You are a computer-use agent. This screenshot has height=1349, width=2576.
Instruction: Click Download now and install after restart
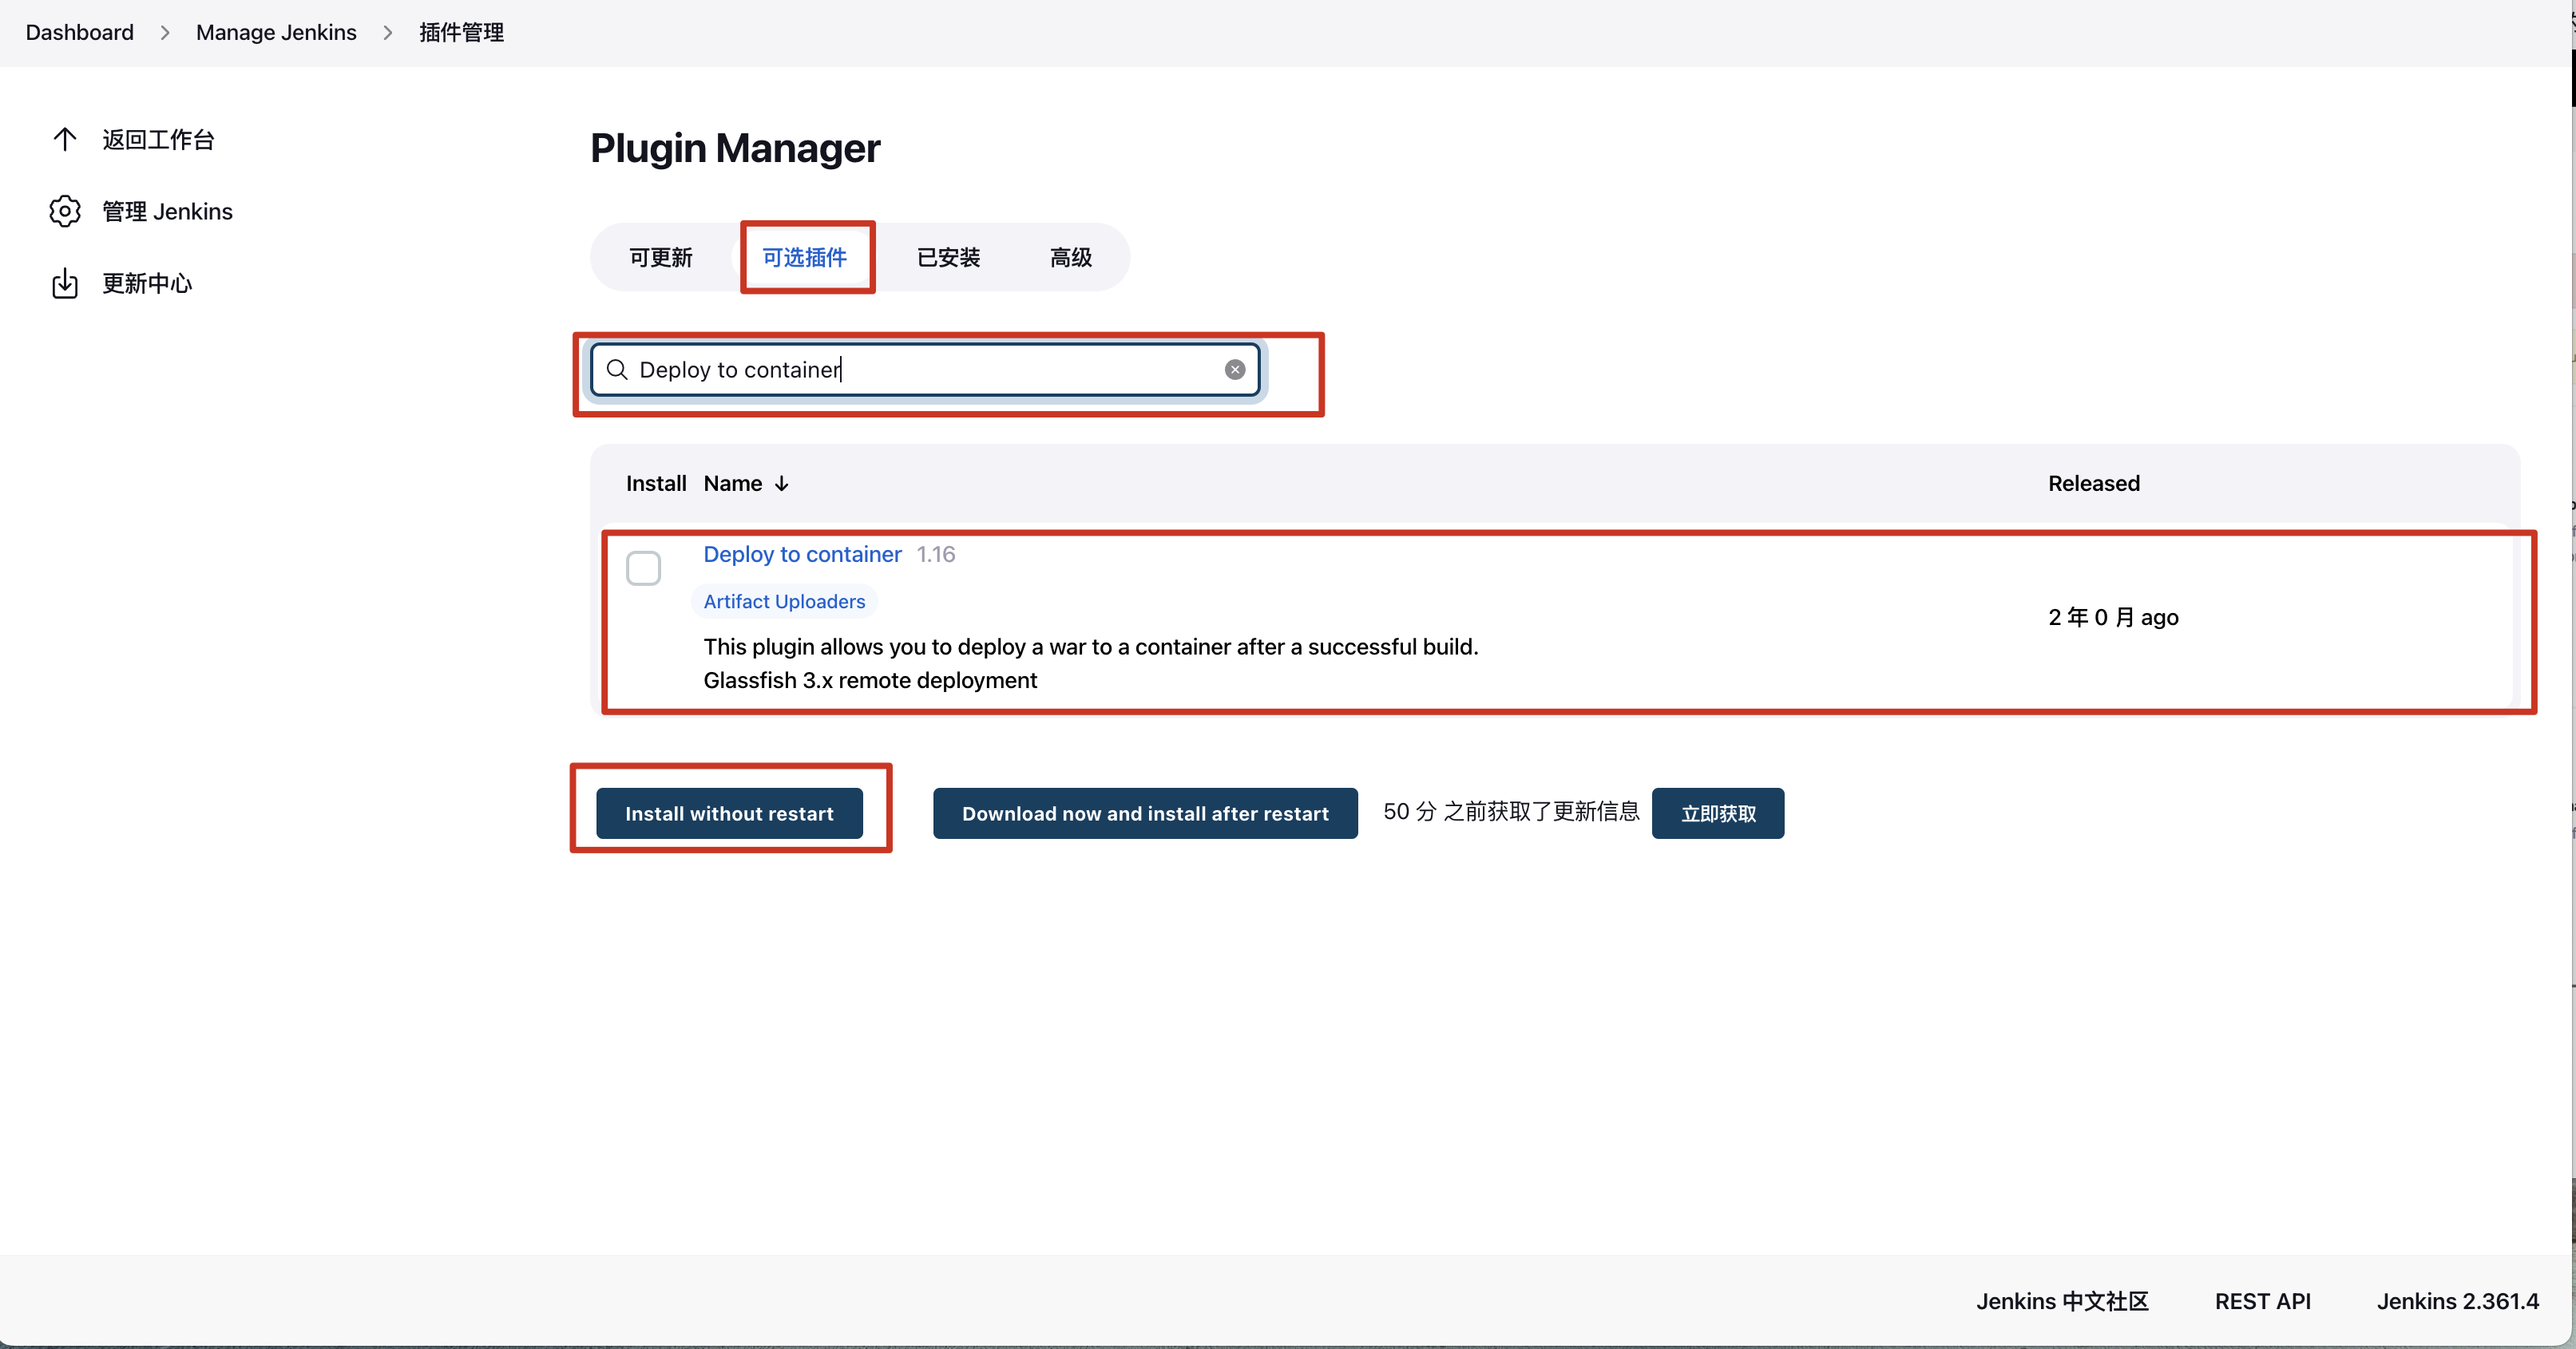click(1145, 813)
